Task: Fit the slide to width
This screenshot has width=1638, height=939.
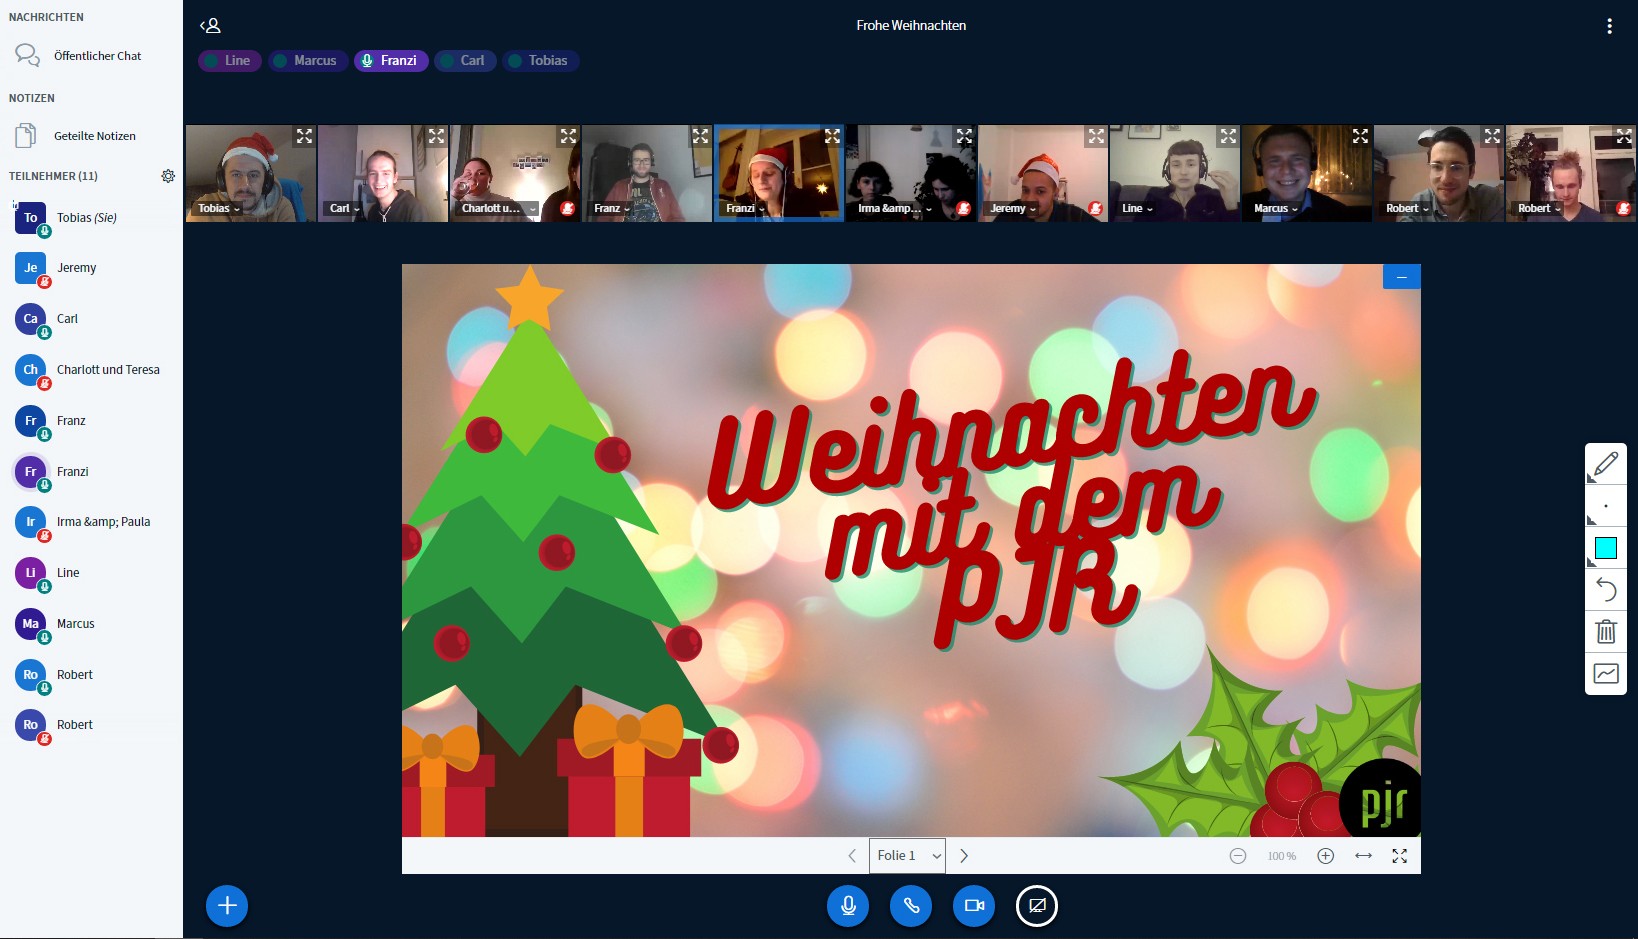Action: [1363, 856]
